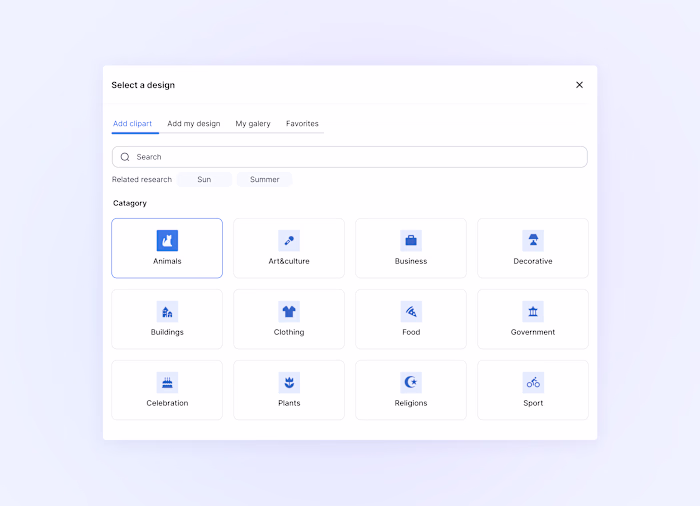Click the Animals label text
This screenshot has width=700, height=506.
tap(167, 261)
